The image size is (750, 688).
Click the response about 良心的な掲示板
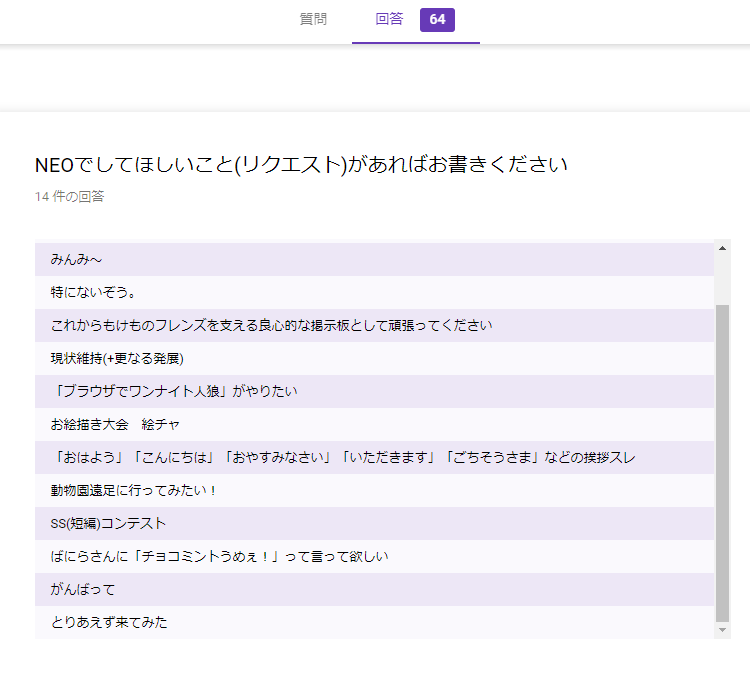(x=271, y=326)
